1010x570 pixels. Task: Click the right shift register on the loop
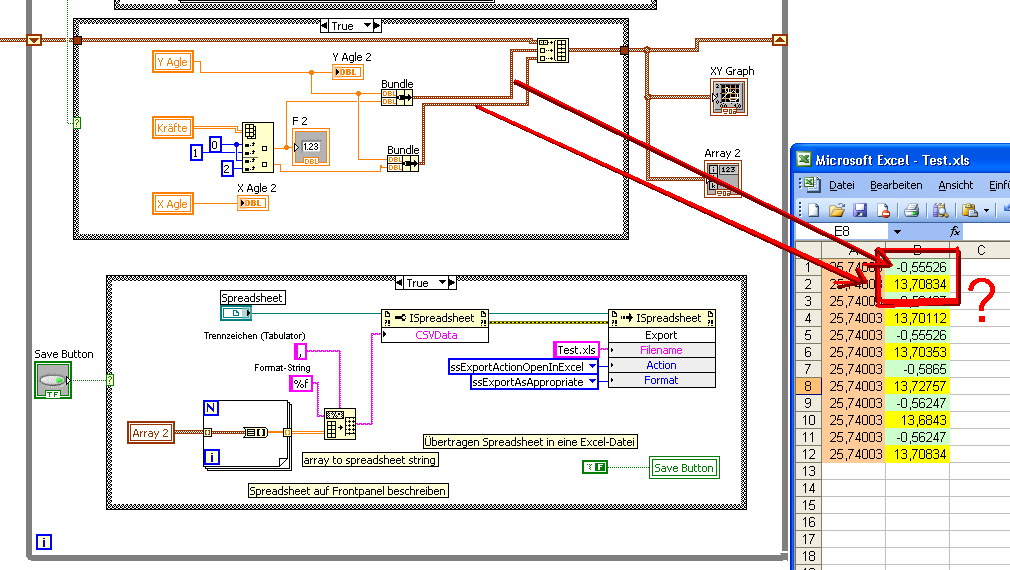click(x=779, y=40)
